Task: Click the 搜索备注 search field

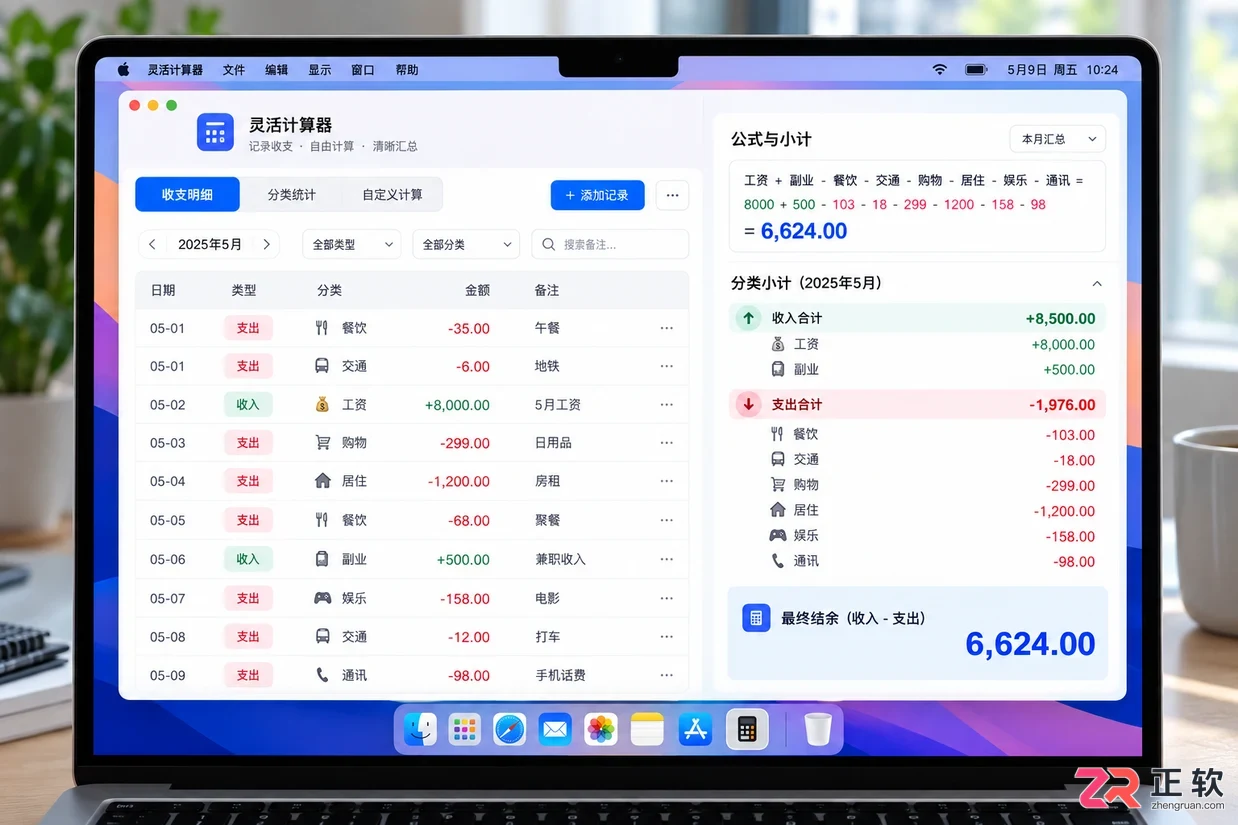Action: 610,244
